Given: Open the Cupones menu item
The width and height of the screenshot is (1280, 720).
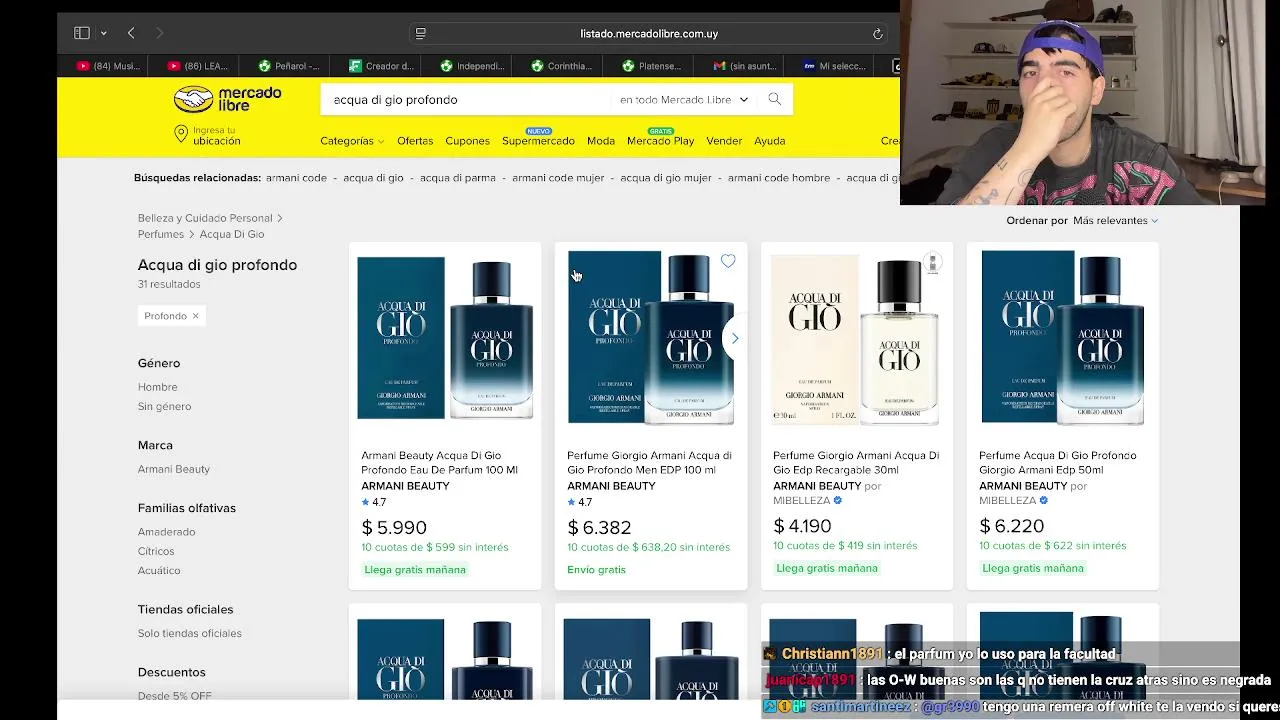Looking at the screenshot, I should [467, 141].
